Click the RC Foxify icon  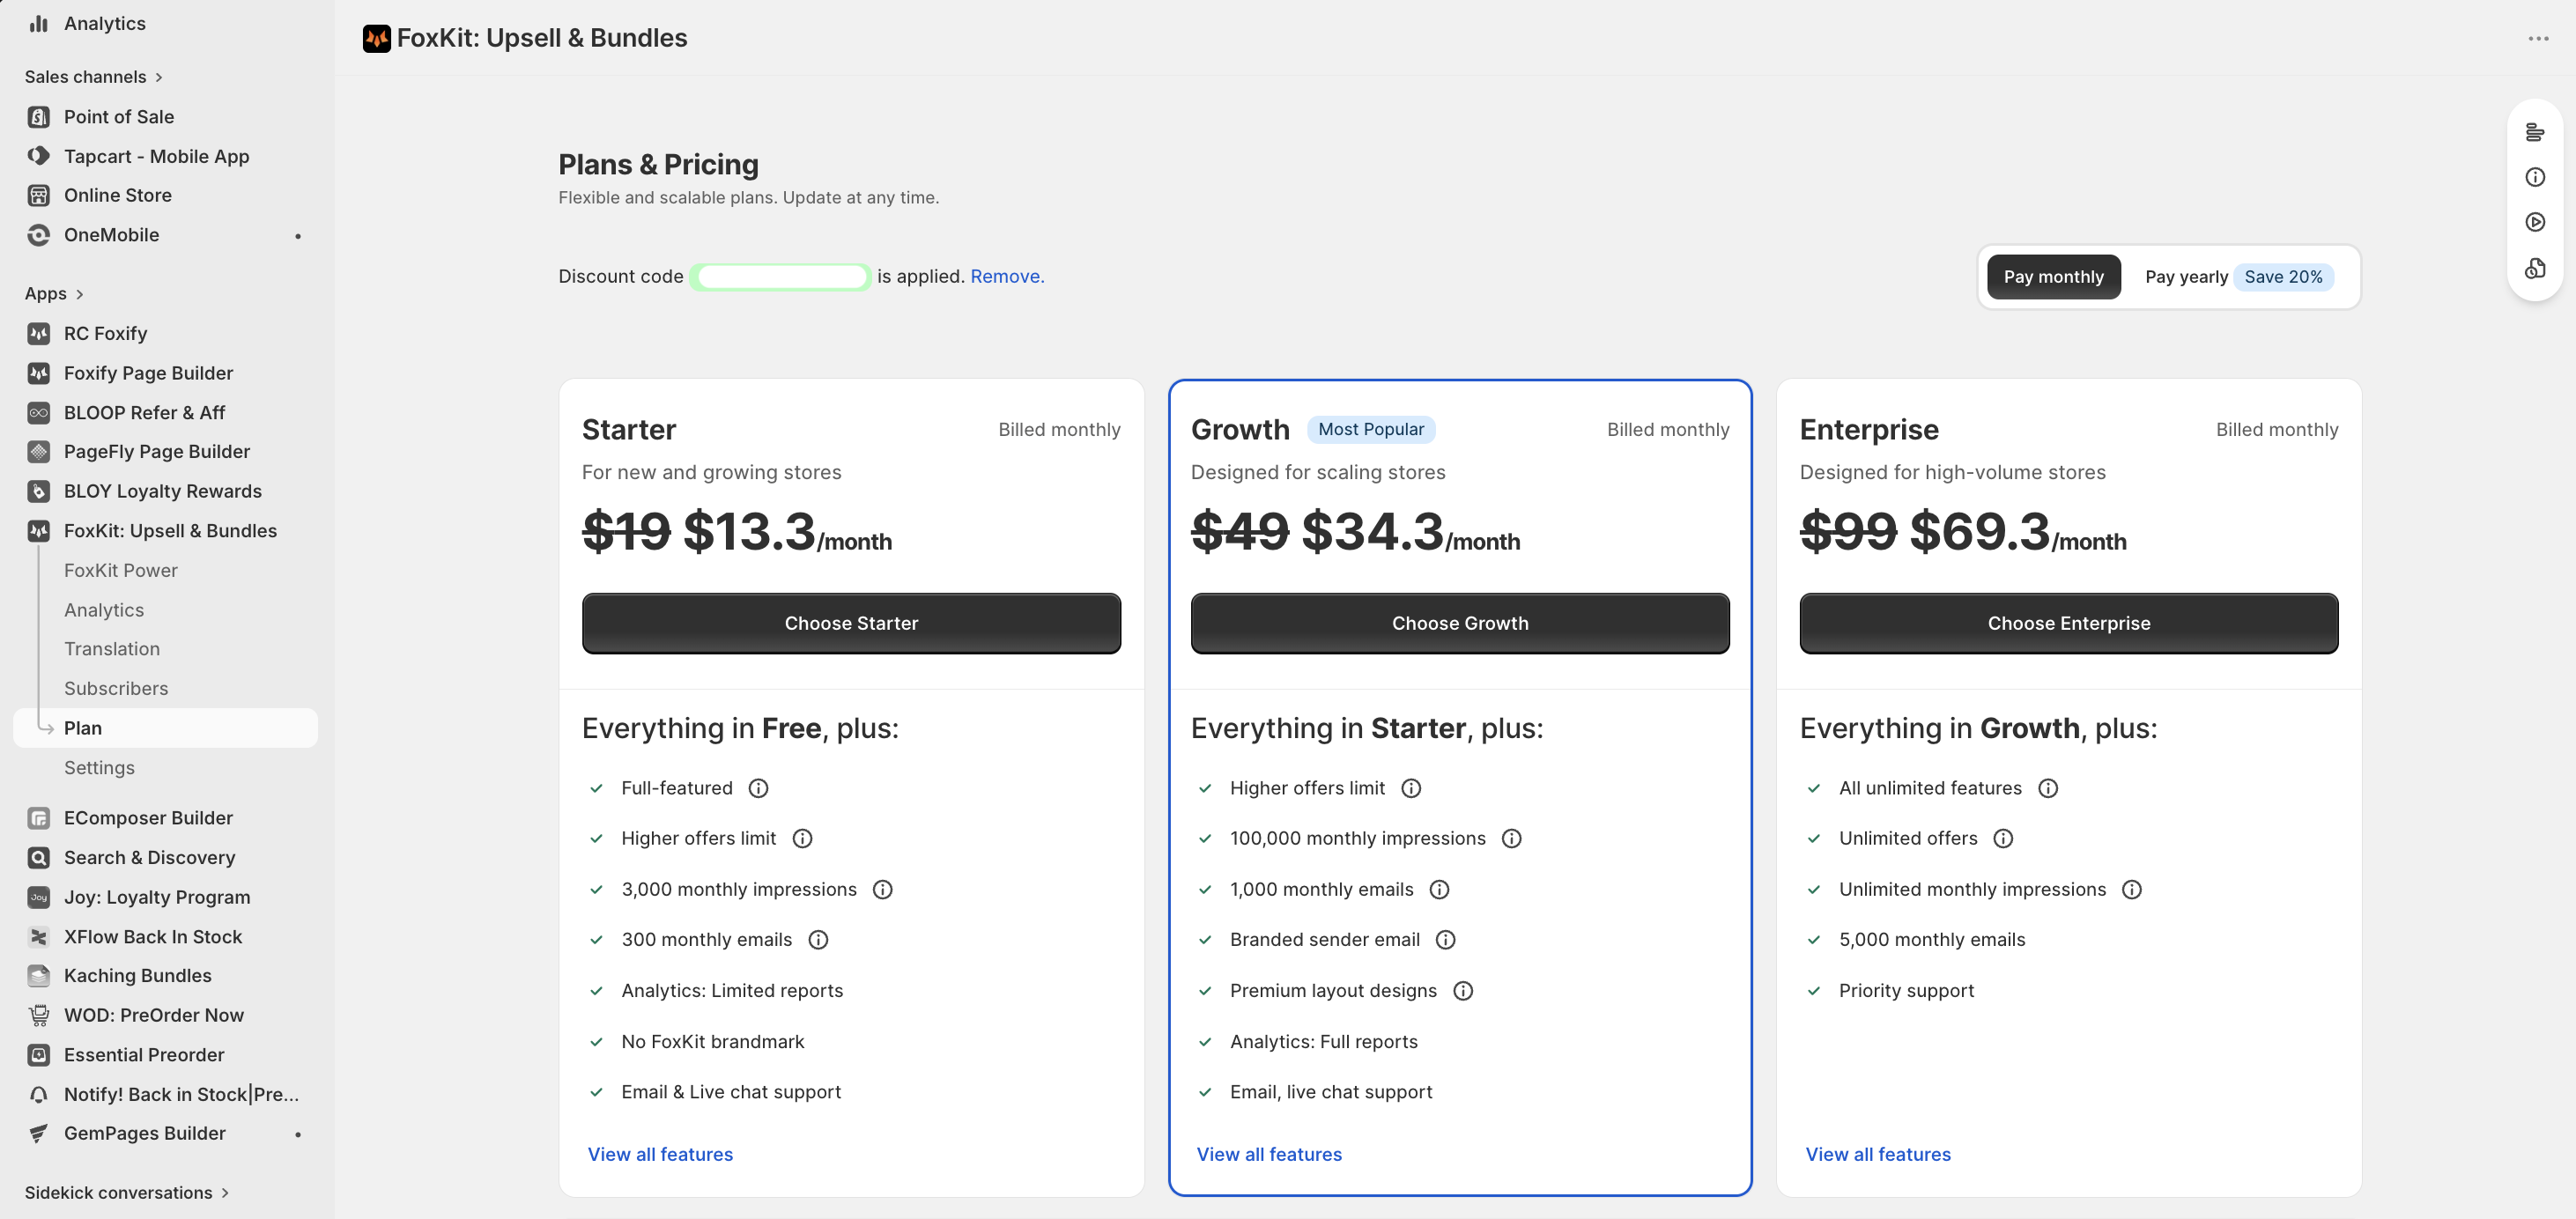pos(39,333)
